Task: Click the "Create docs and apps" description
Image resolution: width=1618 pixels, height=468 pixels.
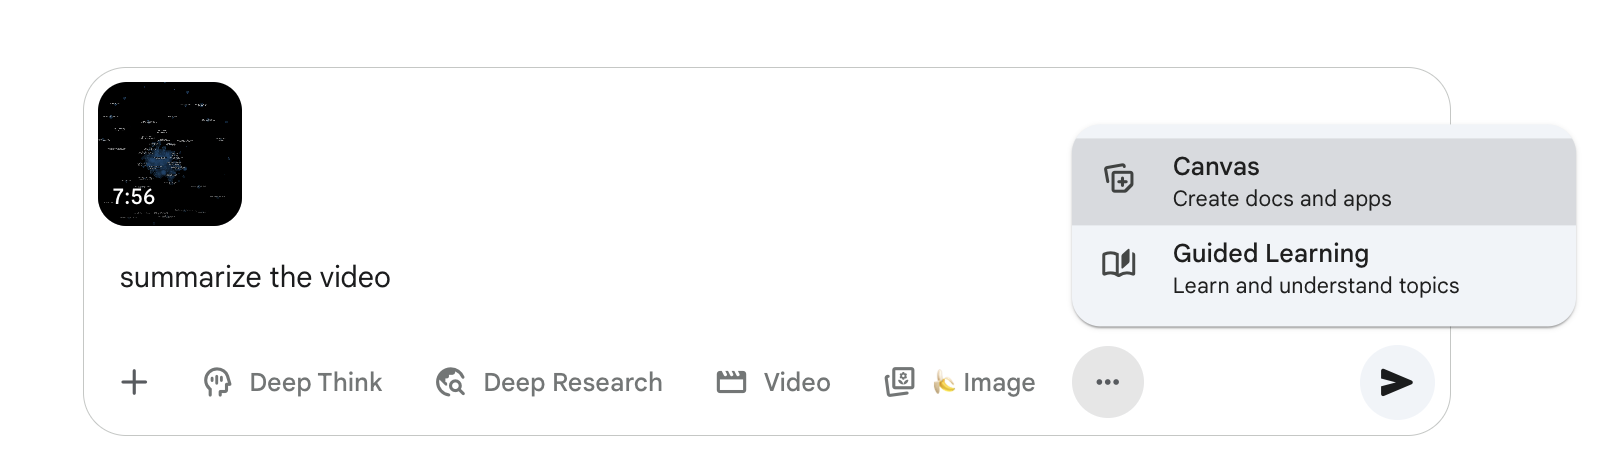Action: coord(1281,199)
